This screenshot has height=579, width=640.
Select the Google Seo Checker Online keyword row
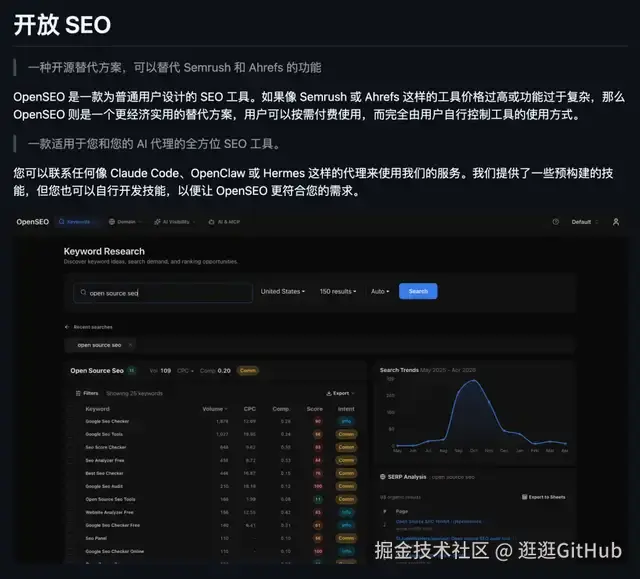tap(214, 551)
